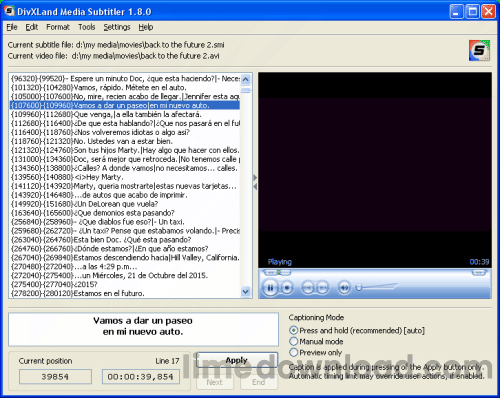Viewport: 500px width, 398px height.
Task: Select line '¿Un DeLorean que vuela?'
Action: click(125, 204)
